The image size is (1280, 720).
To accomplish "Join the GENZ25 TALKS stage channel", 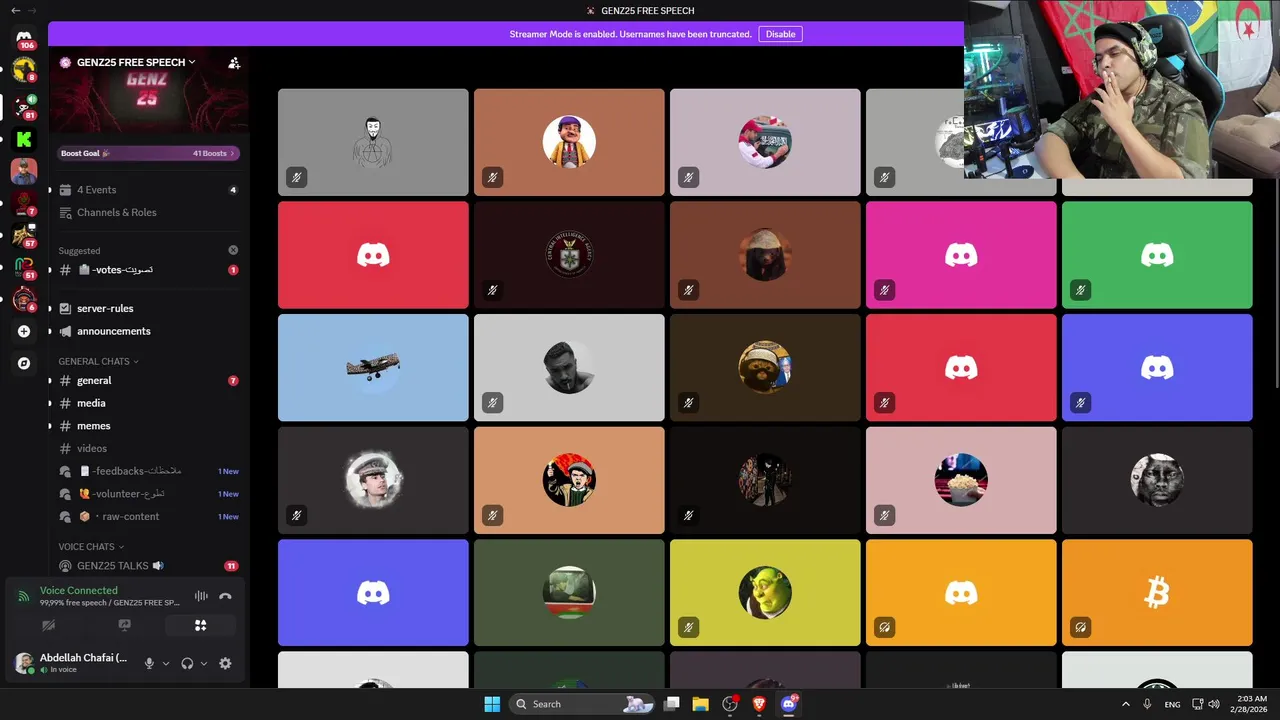I will coord(148,566).
